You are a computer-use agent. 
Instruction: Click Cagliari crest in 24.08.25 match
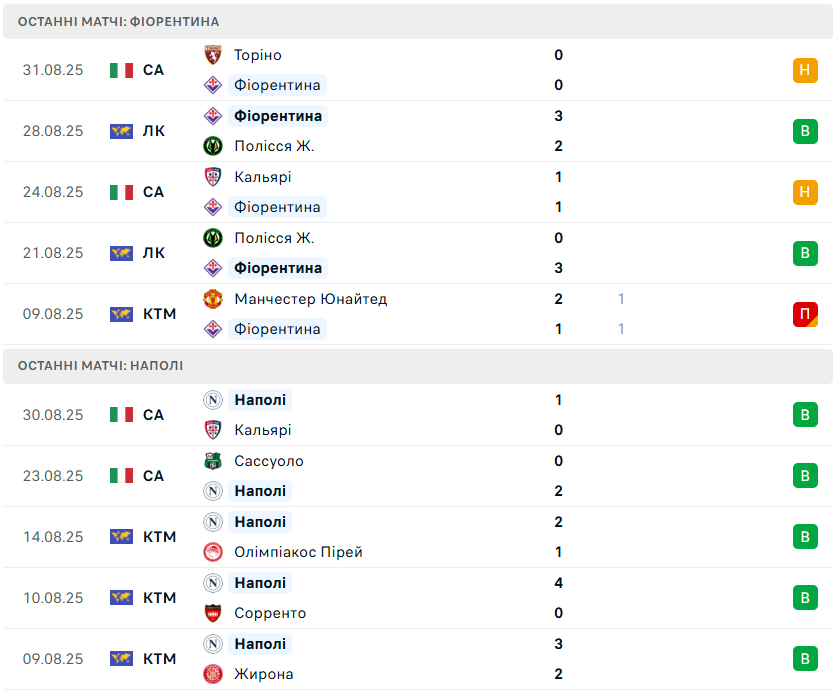[x=213, y=177]
